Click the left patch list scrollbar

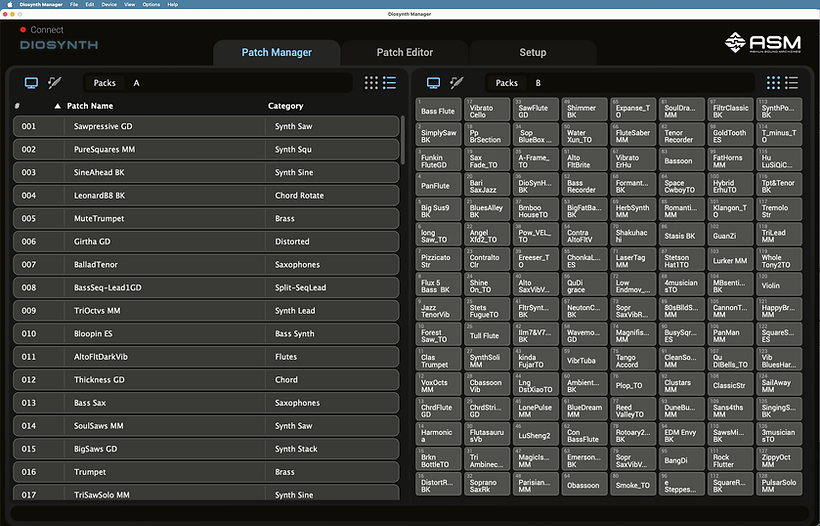coord(402,140)
